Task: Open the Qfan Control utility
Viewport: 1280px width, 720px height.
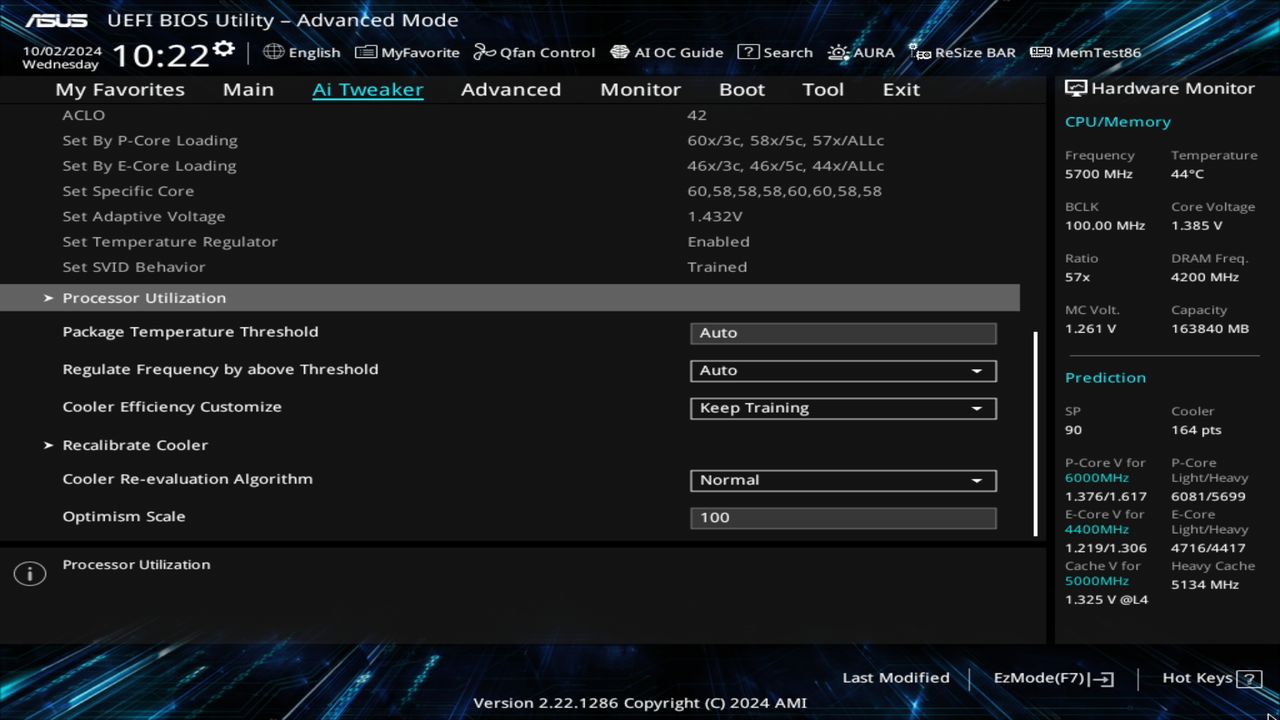Action: pyautogui.click(x=534, y=52)
